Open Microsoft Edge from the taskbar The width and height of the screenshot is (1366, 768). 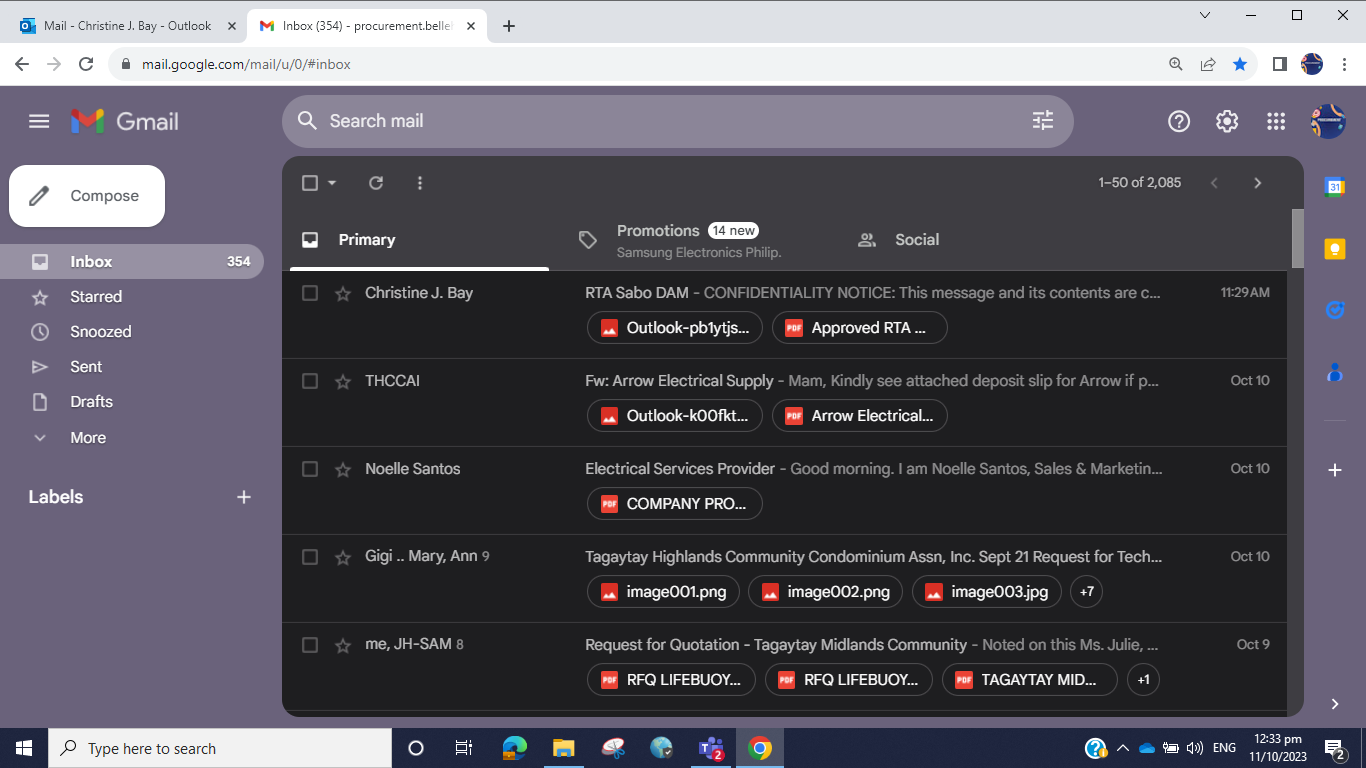point(515,748)
